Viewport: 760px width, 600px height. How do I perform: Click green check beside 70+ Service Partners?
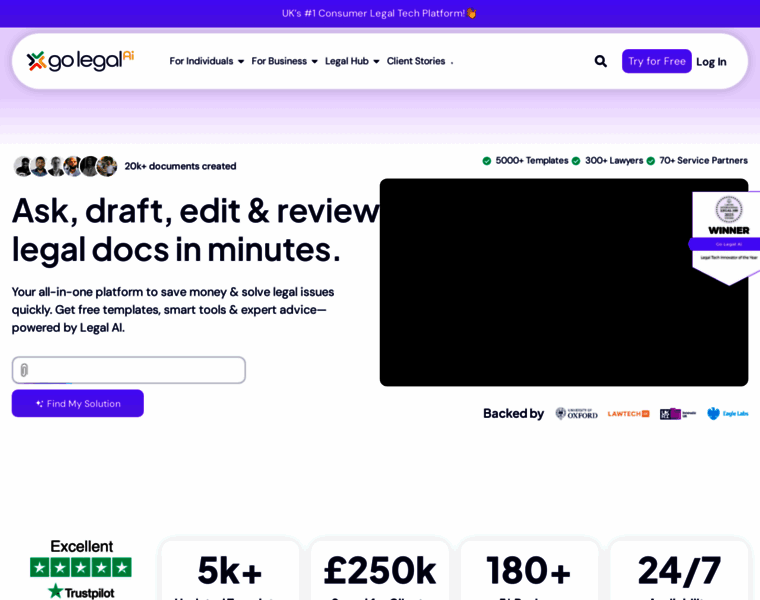650,161
